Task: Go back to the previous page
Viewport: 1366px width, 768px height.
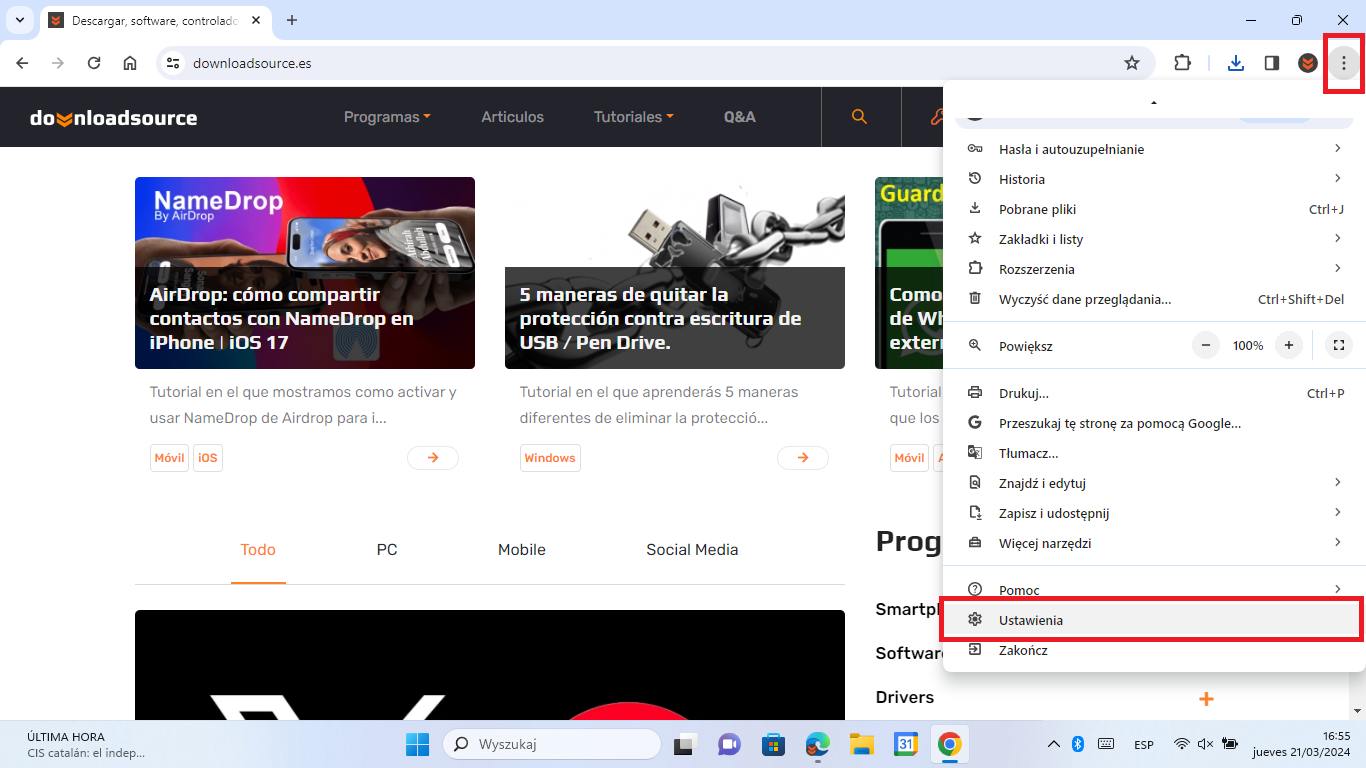Action: coord(22,63)
